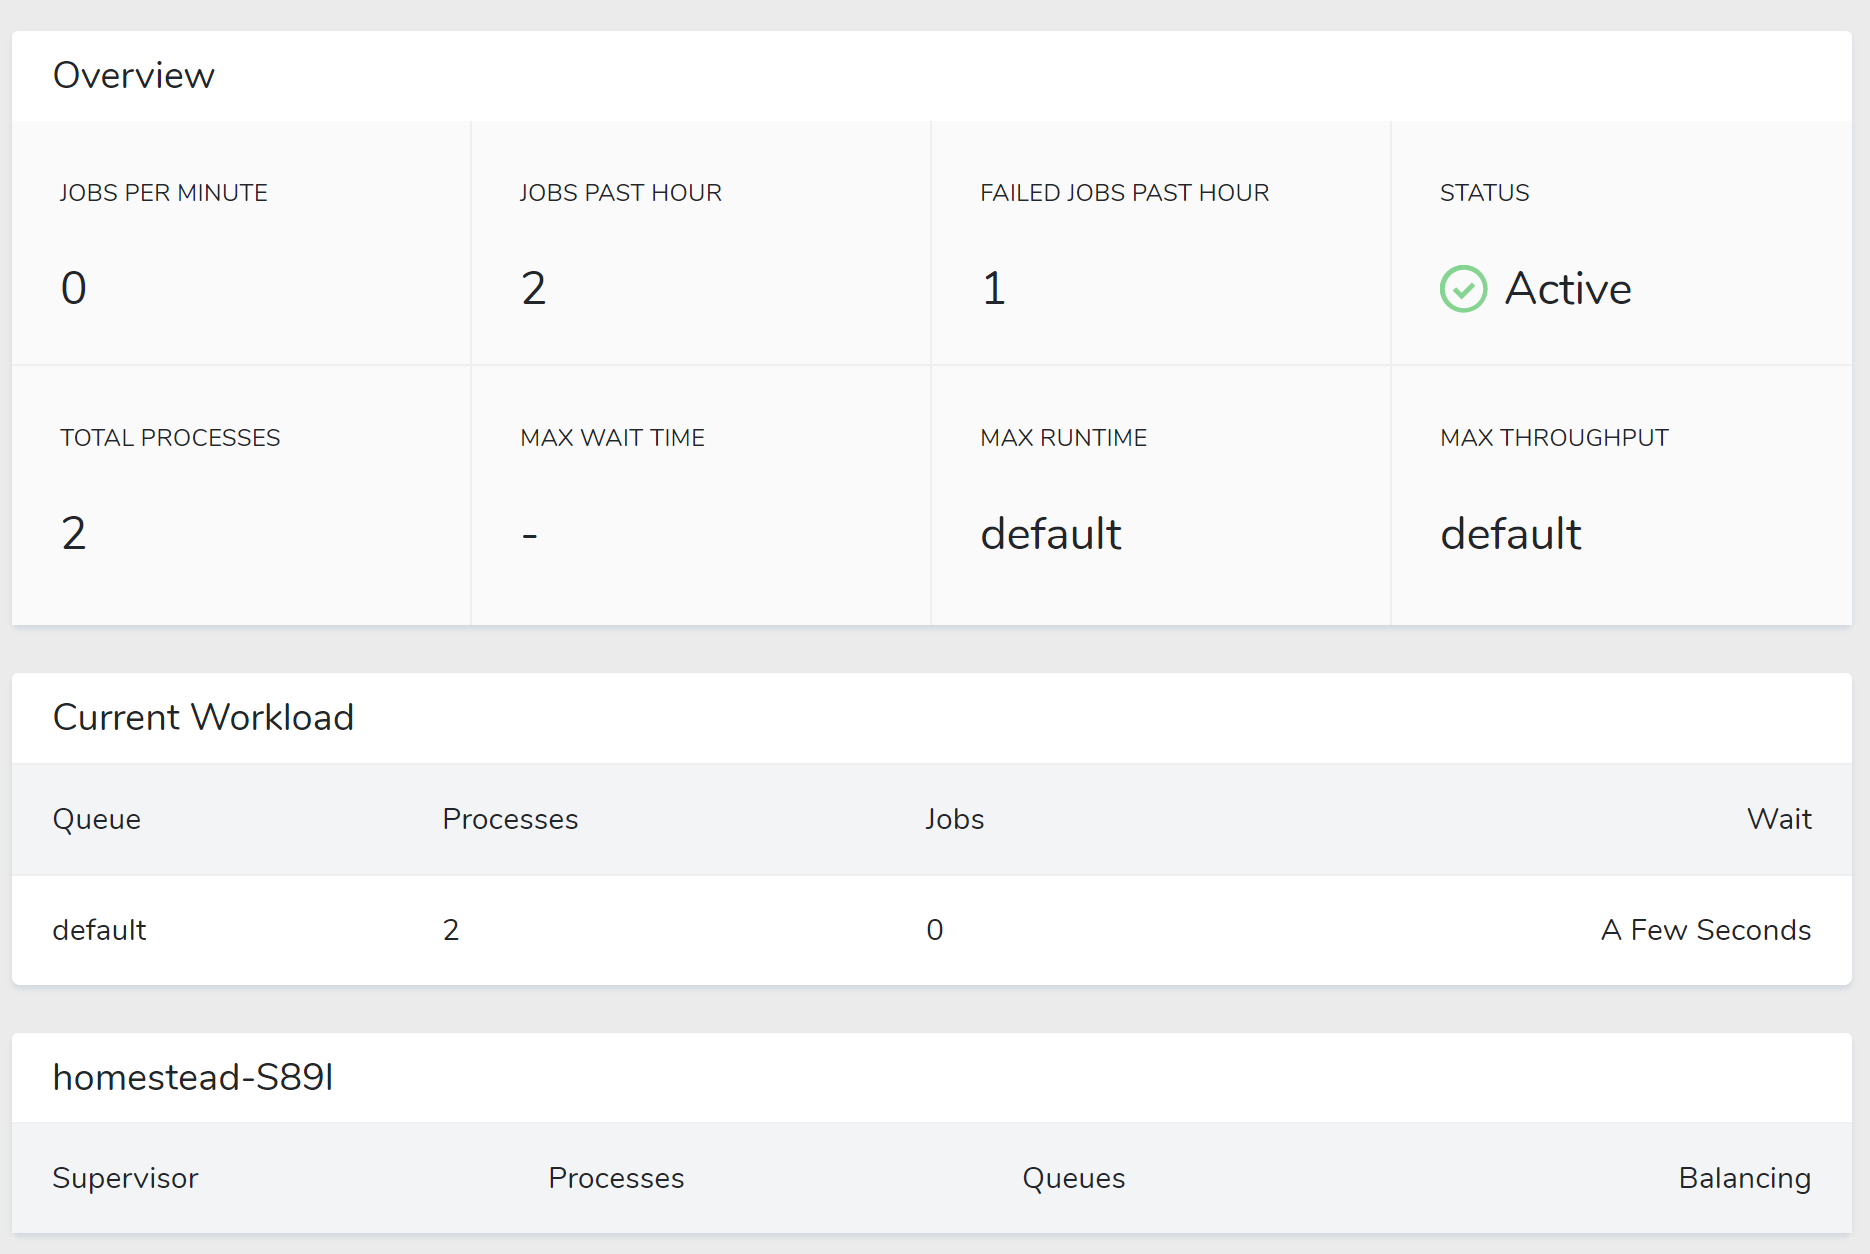Select the total processes value 2
The image size is (1870, 1254).
pyautogui.click(x=74, y=533)
